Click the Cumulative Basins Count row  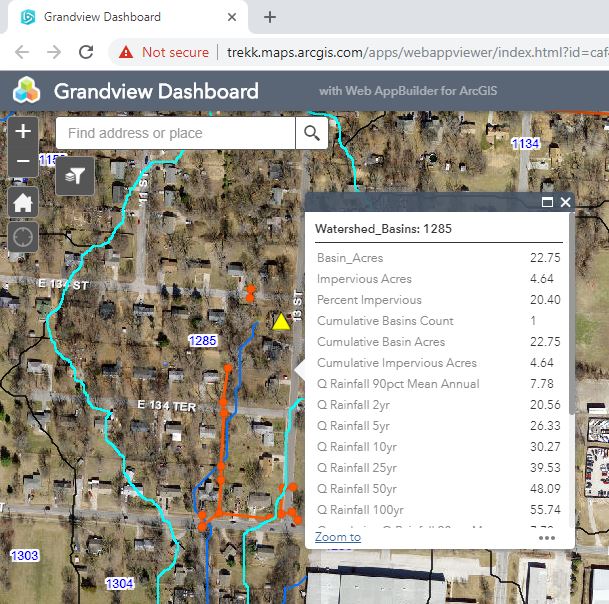click(438, 321)
